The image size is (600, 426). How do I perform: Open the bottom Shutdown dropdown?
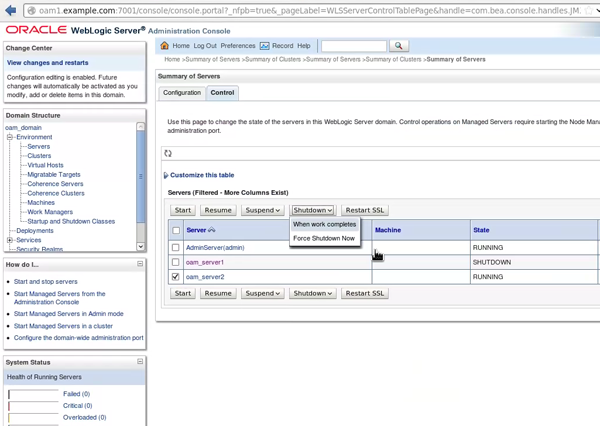coord(313,293)
